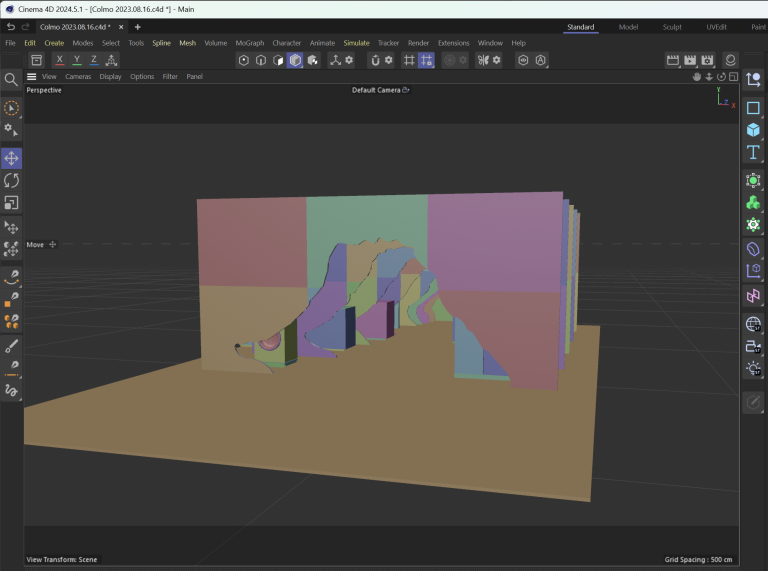Toggle Z axis lock
The height and width of the screenshot is (571, 768).
pos(94,60)
